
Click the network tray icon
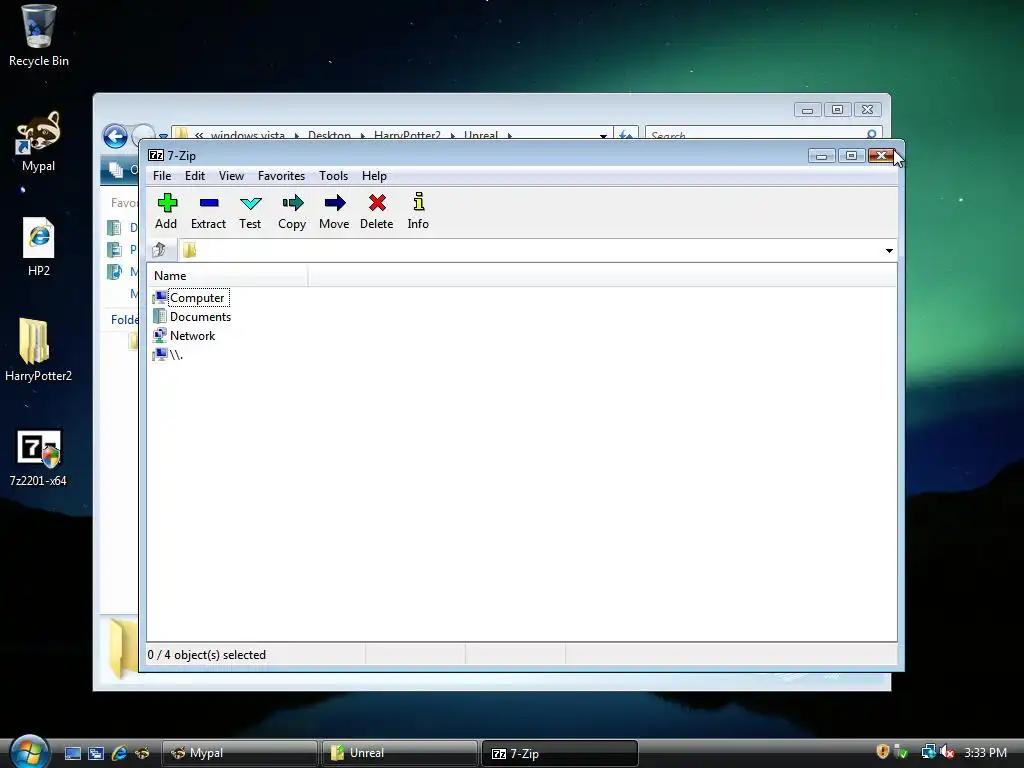point(928,752)
